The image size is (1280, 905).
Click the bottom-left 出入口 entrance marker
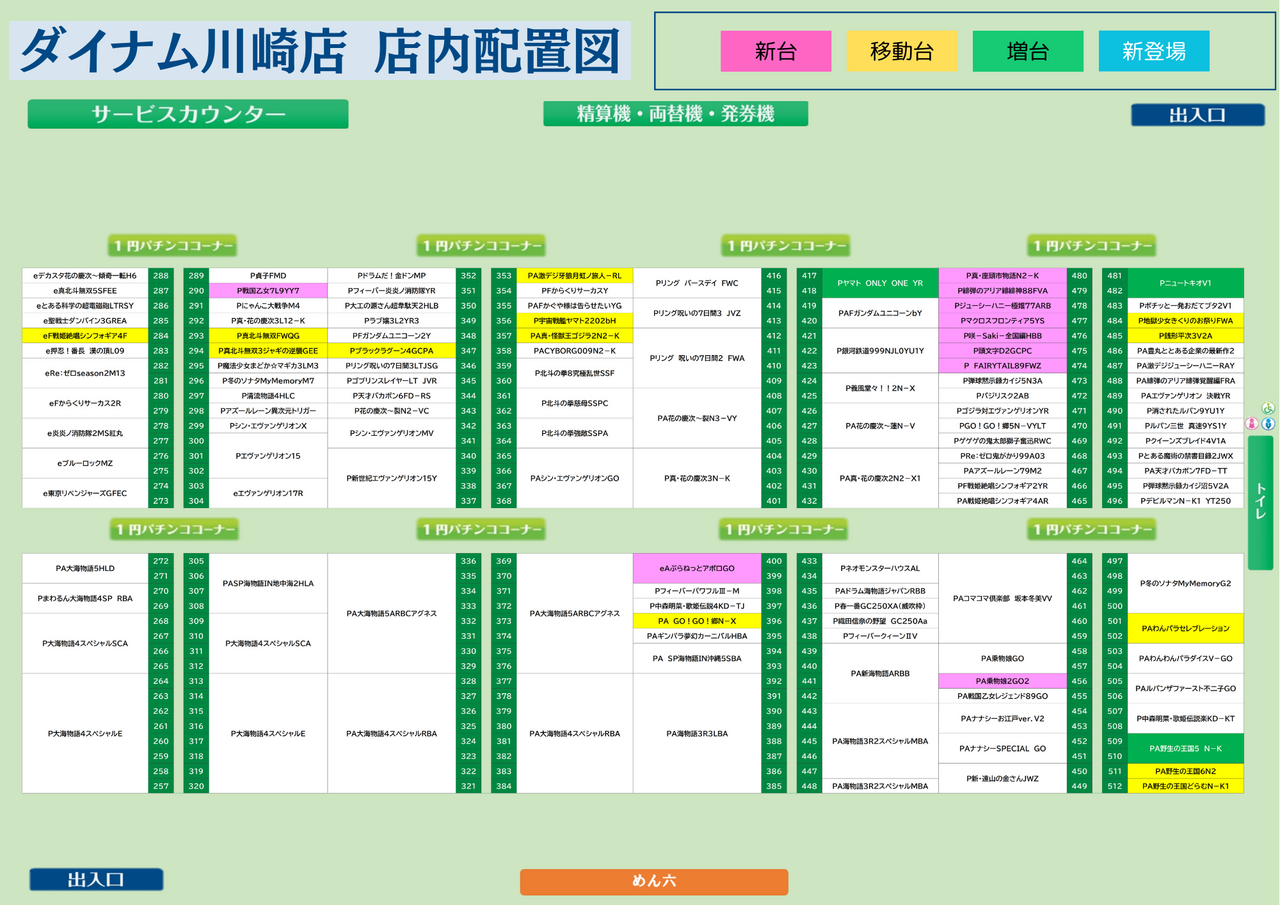(96, 879)
